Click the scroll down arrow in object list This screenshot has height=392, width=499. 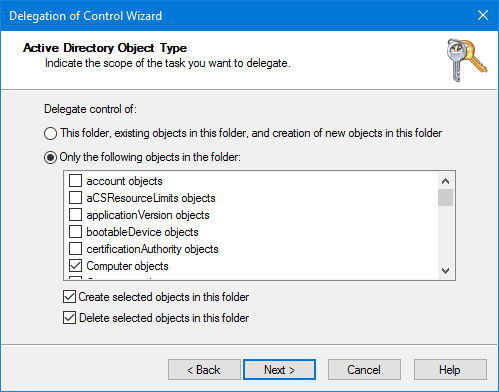[445, 271]
